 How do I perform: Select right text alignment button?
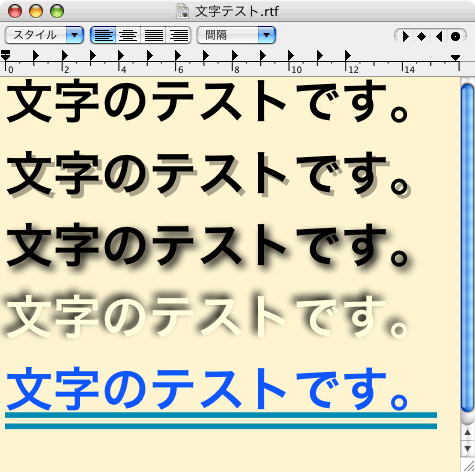point(179,35)
